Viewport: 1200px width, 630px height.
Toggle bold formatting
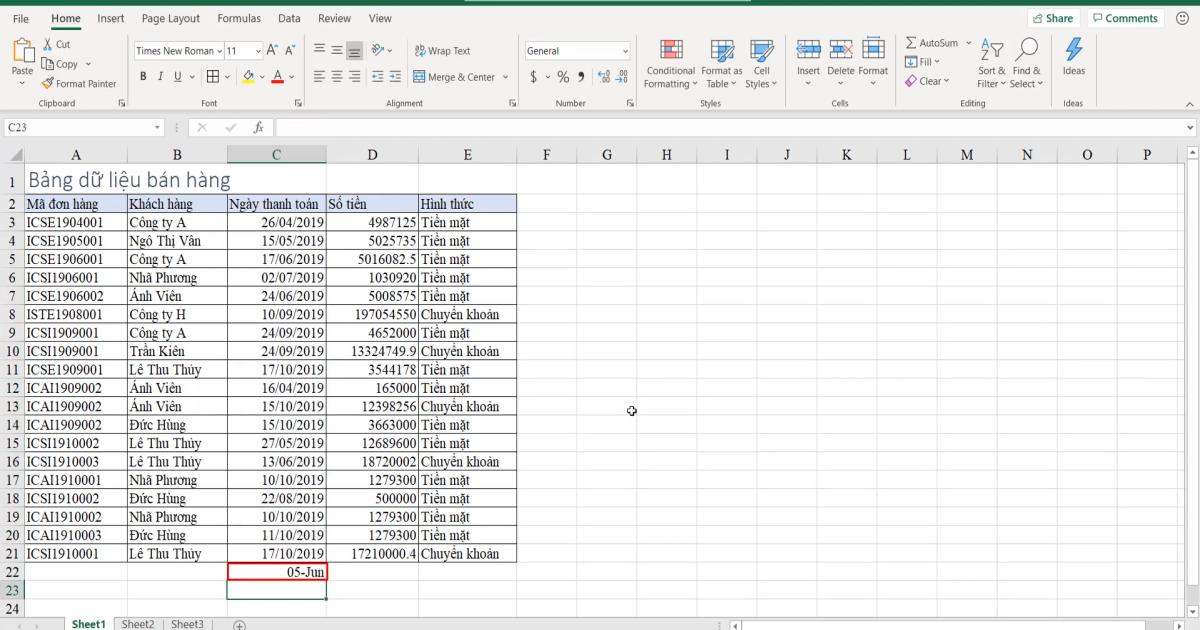point(144,75)
